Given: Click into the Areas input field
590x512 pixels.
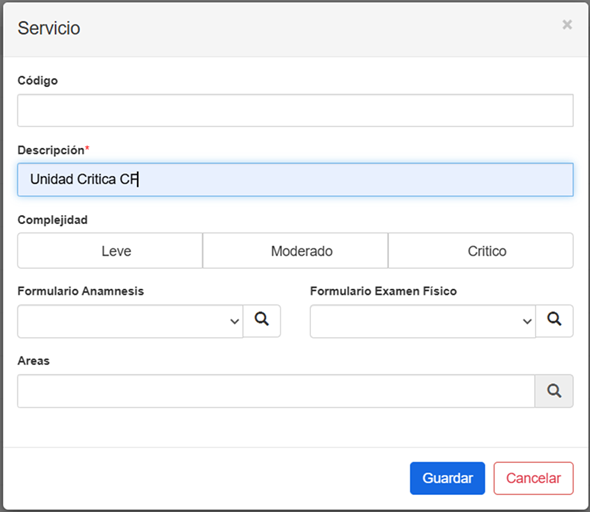Looking at the screenshot, I should click(276, 391).
